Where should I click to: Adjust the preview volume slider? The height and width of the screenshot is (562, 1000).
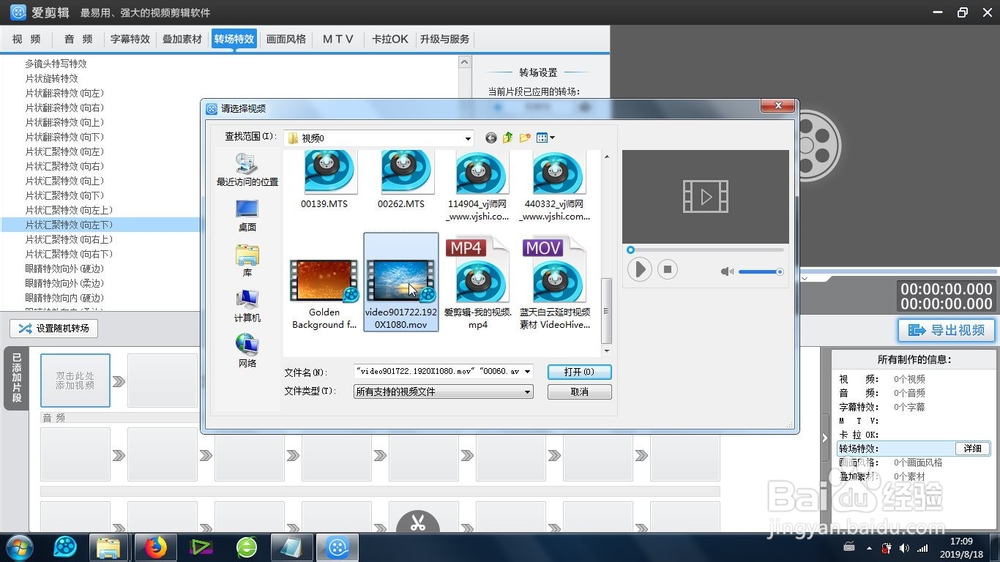tap(761, 272)
